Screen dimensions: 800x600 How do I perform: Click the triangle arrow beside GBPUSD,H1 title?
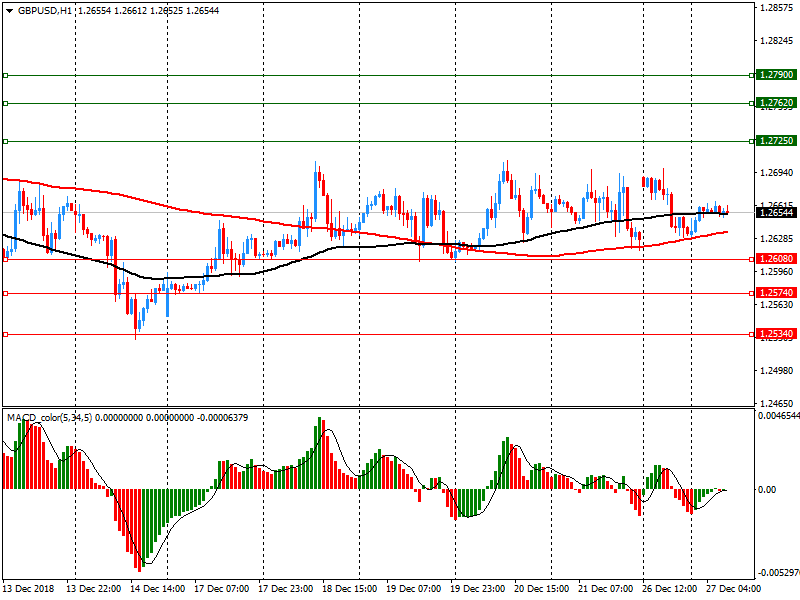pos(9,10)
